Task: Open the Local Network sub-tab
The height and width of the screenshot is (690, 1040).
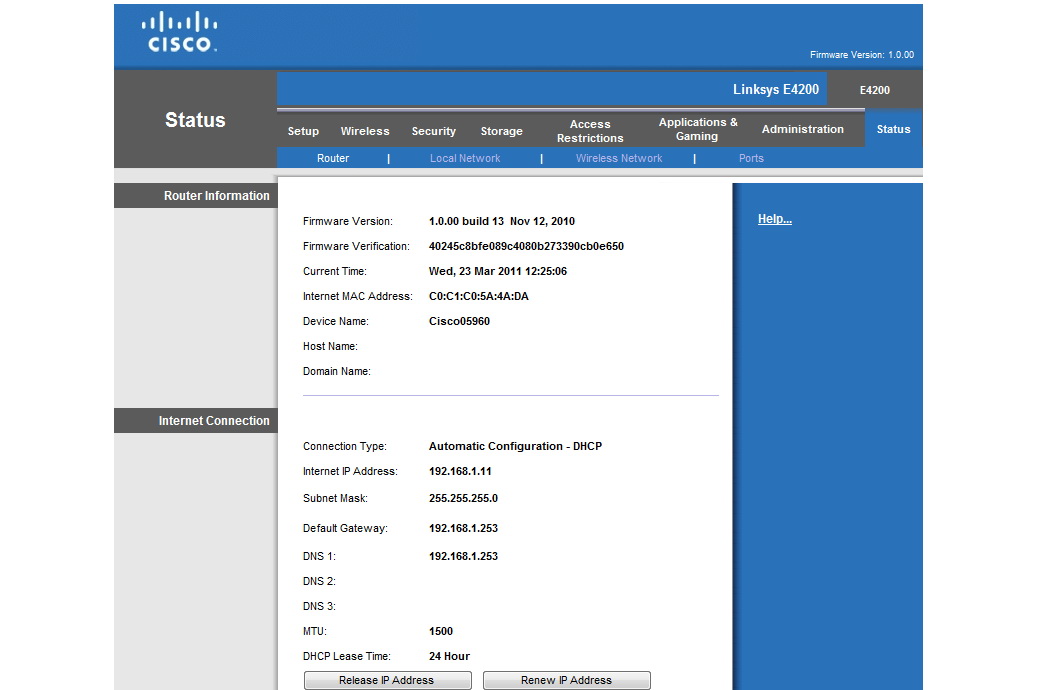Action: (x=465, y=158)
